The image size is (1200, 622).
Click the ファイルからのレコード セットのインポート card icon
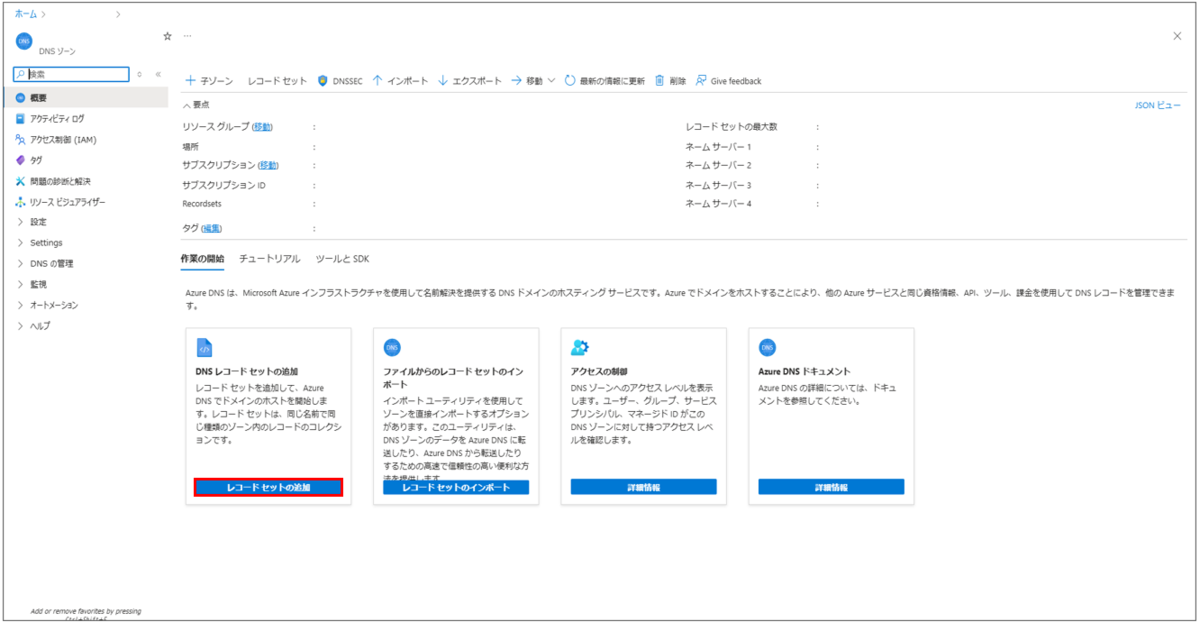pos(392,348)
